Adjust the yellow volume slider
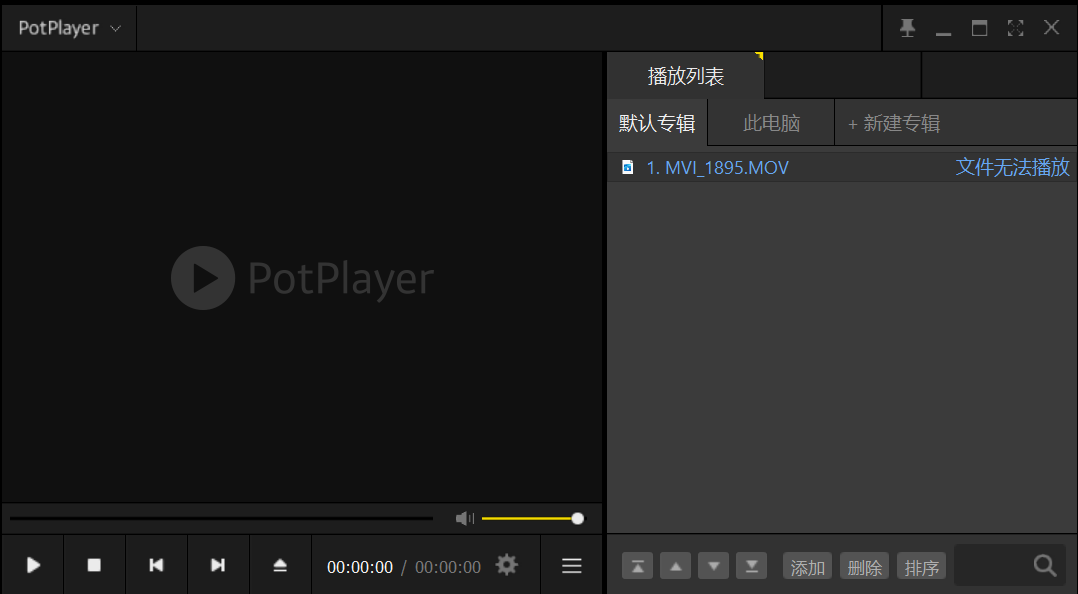Image resolution: width=1078 pixels, height=594 pixels. pos(533,518)
